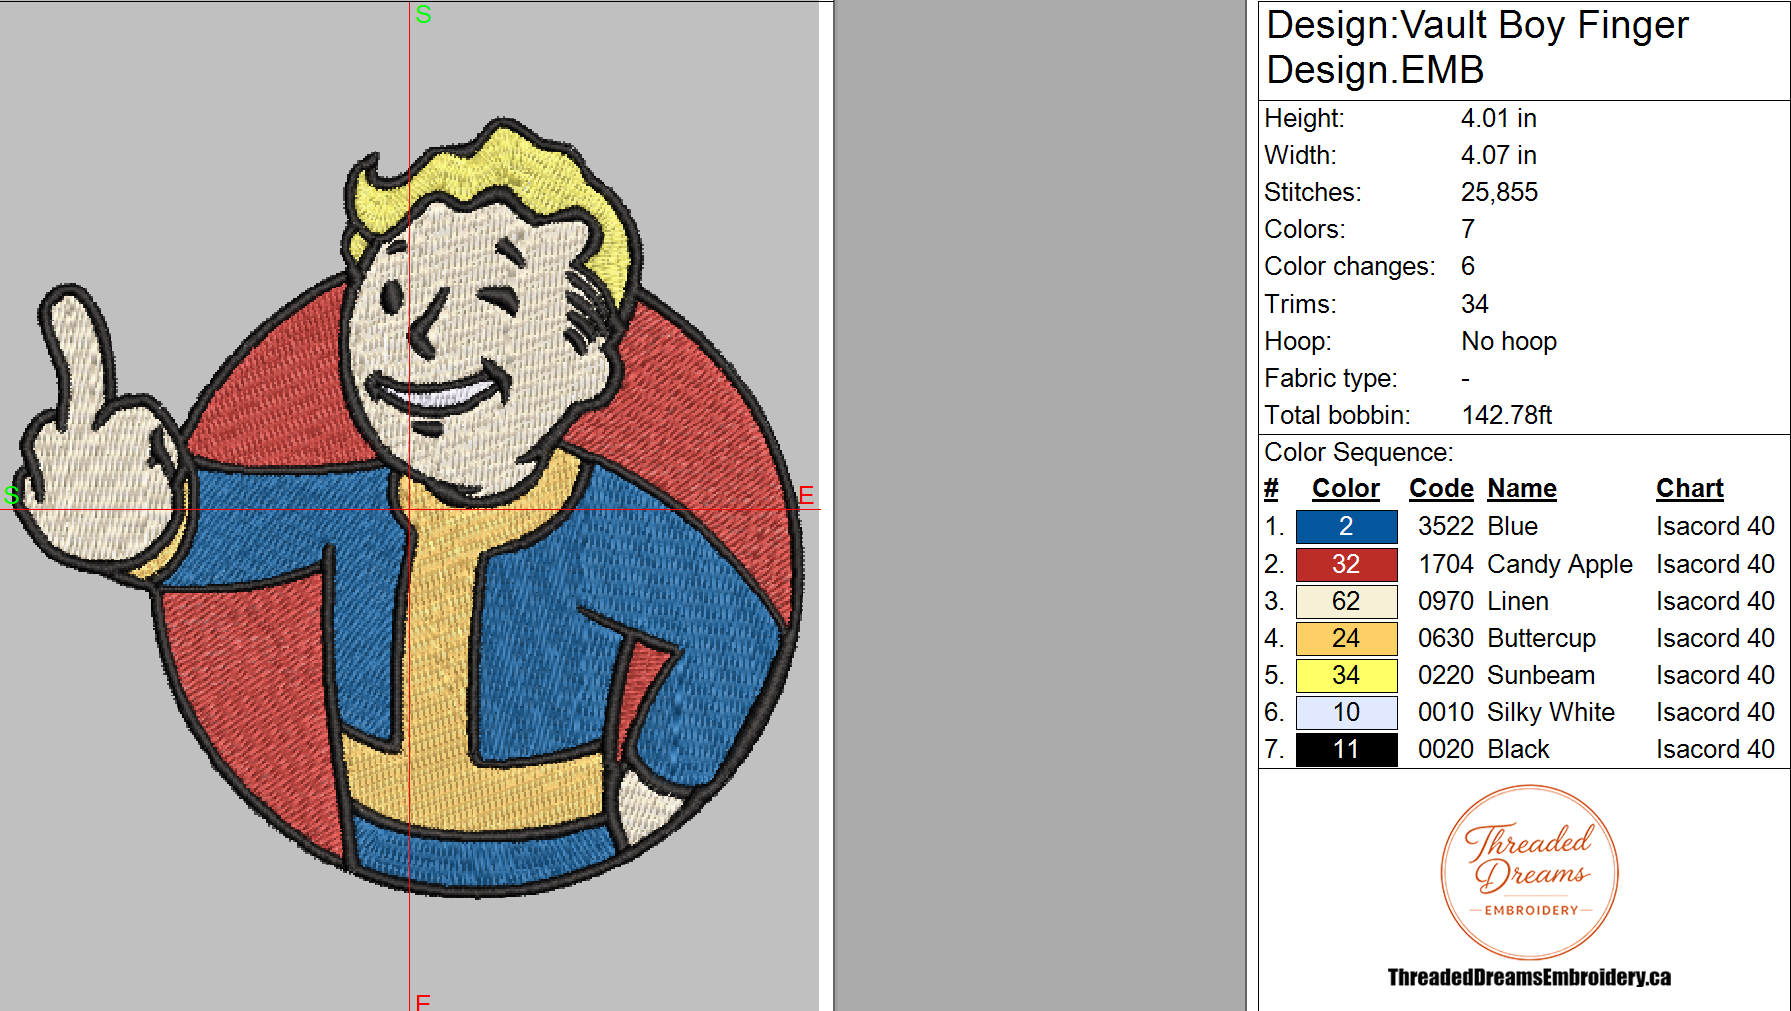
Task: Click the 'Chart' column header
Action: (1690, 488)
